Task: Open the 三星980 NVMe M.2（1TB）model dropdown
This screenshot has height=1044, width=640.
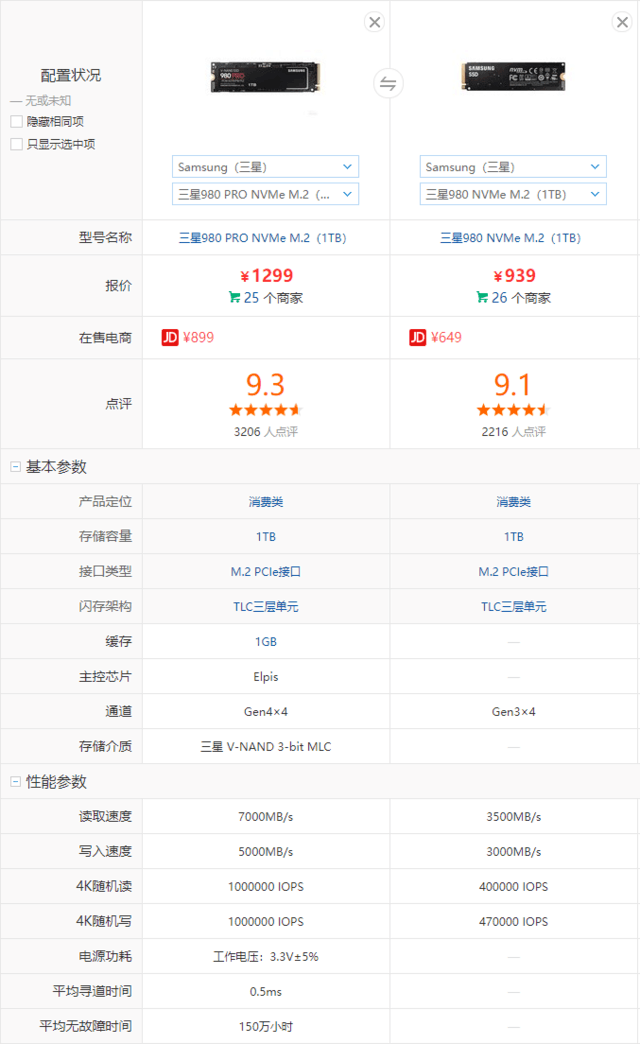Action: (x=513, y=194)
